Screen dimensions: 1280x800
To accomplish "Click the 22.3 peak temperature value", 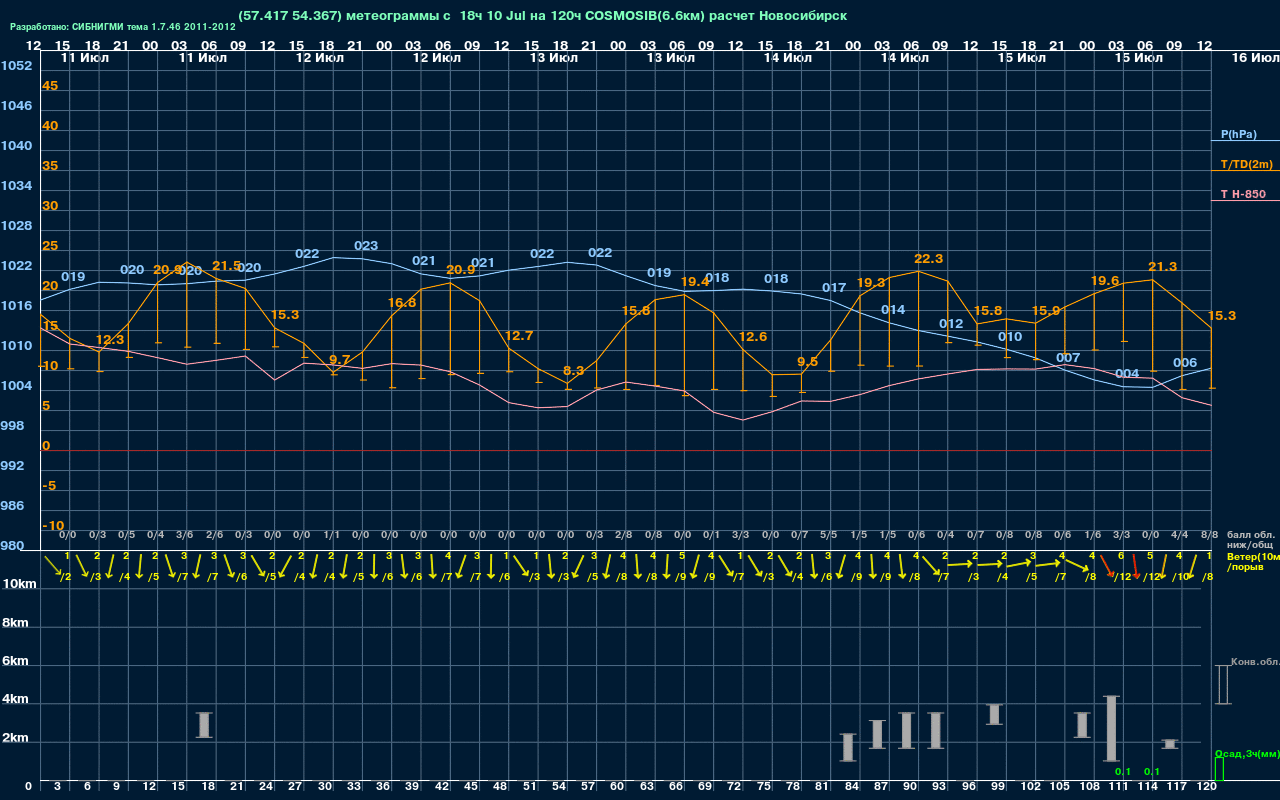I will (x=929, y=259).
